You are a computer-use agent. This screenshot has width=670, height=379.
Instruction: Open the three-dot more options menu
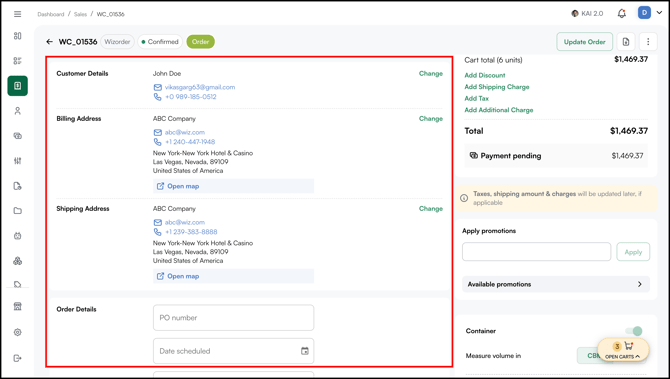click(x=648, y=41)
